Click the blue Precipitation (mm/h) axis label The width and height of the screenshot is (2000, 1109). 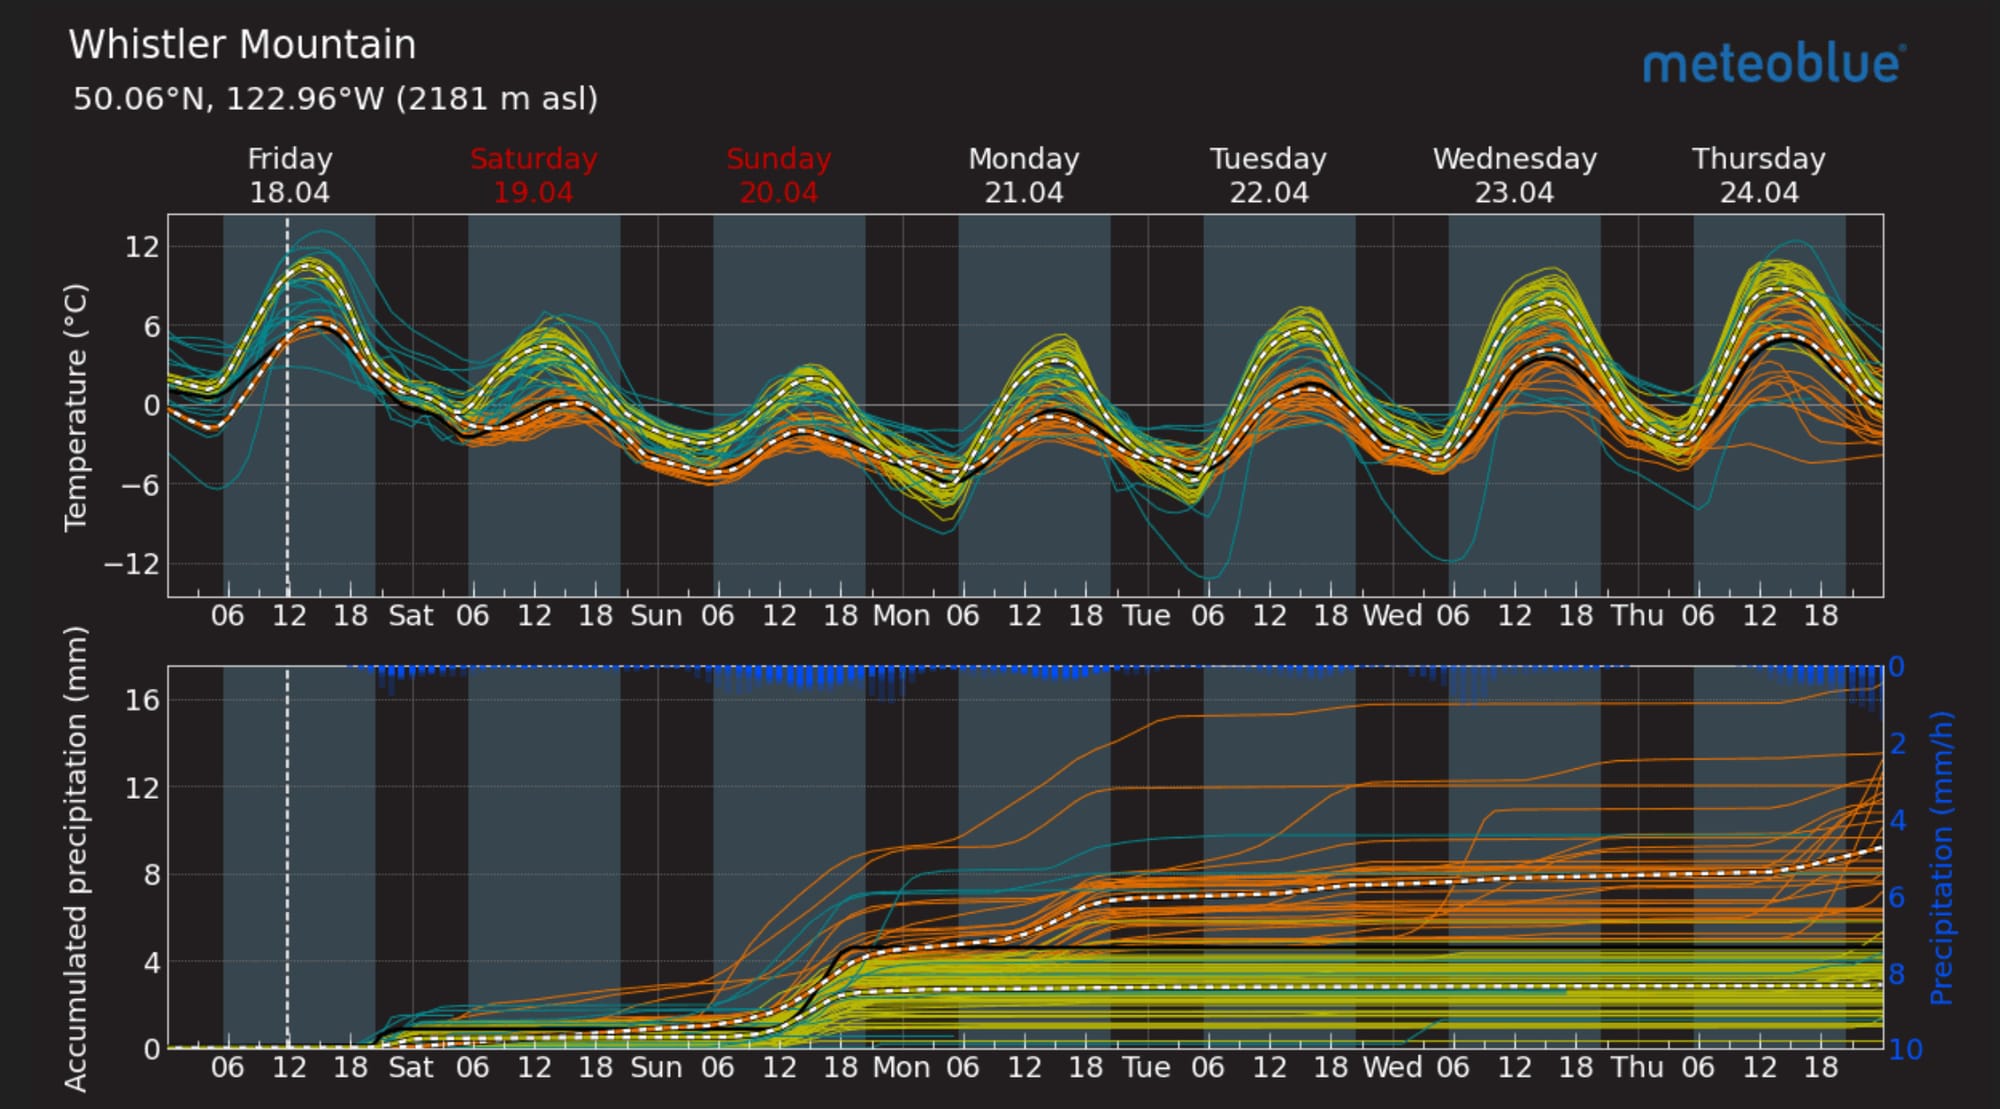point(1940,858)
